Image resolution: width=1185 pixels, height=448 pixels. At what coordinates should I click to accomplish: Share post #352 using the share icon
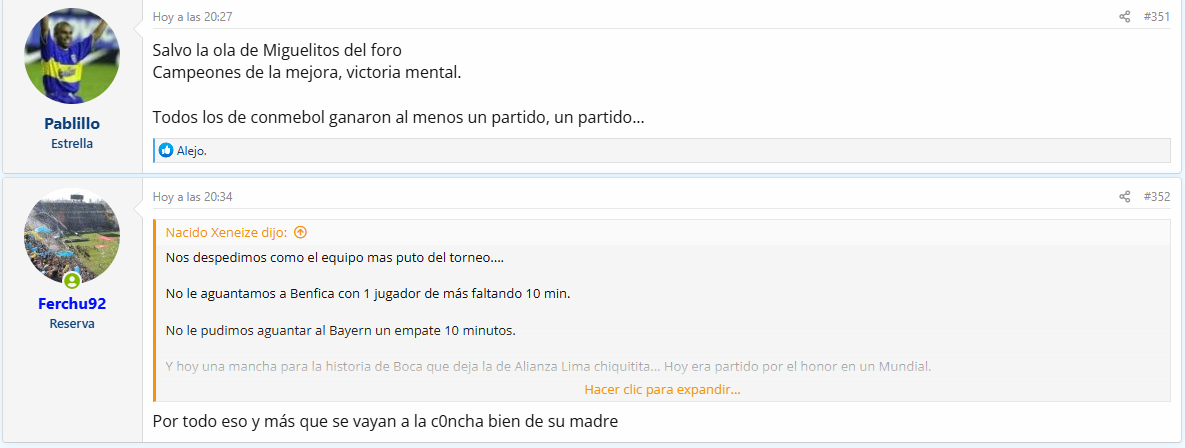click(1125, 196)
